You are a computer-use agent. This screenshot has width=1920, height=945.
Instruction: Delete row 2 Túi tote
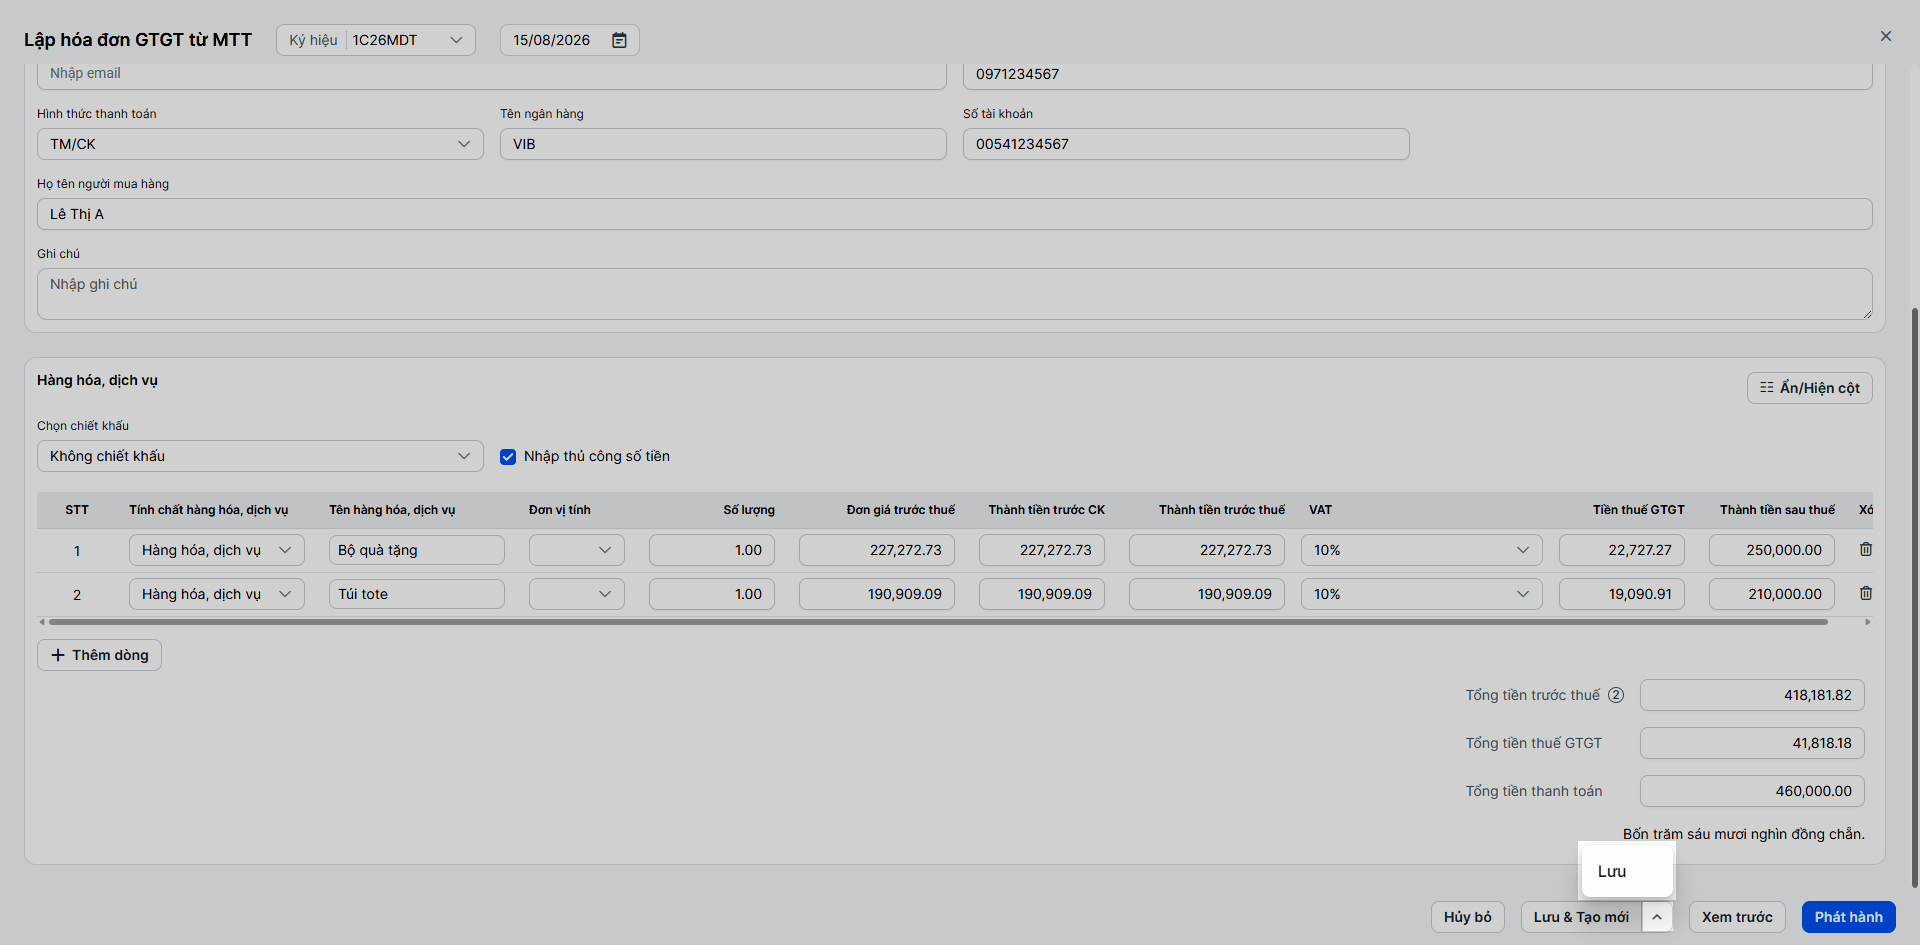1866,593
